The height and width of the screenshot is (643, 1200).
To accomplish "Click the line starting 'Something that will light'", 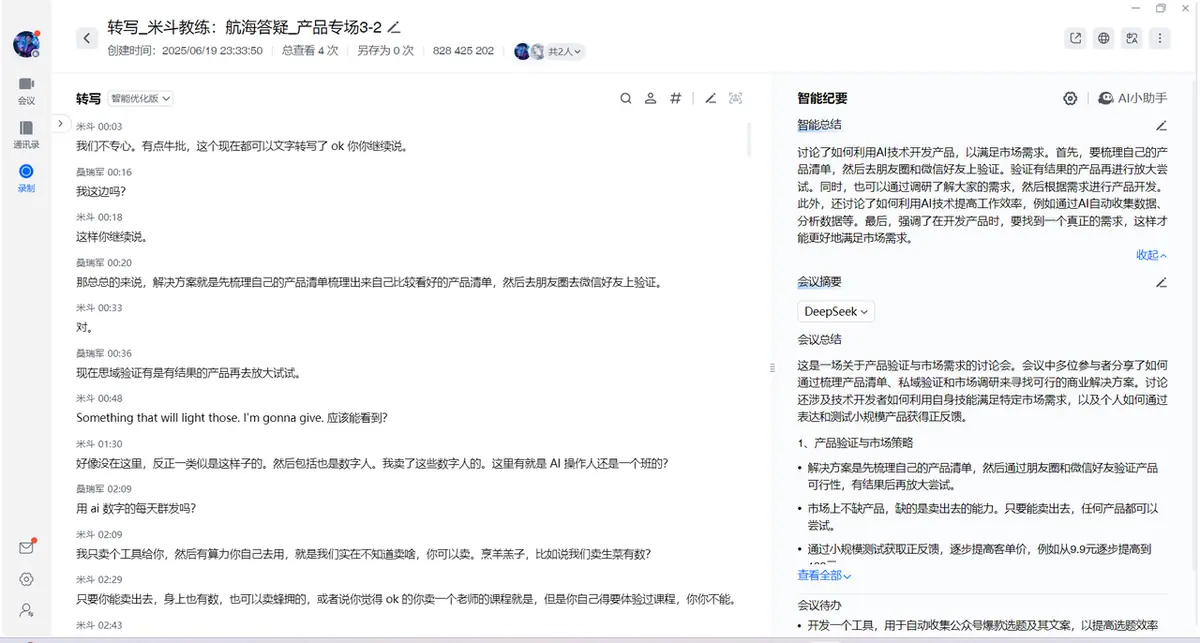I will [x=231, y=417].
